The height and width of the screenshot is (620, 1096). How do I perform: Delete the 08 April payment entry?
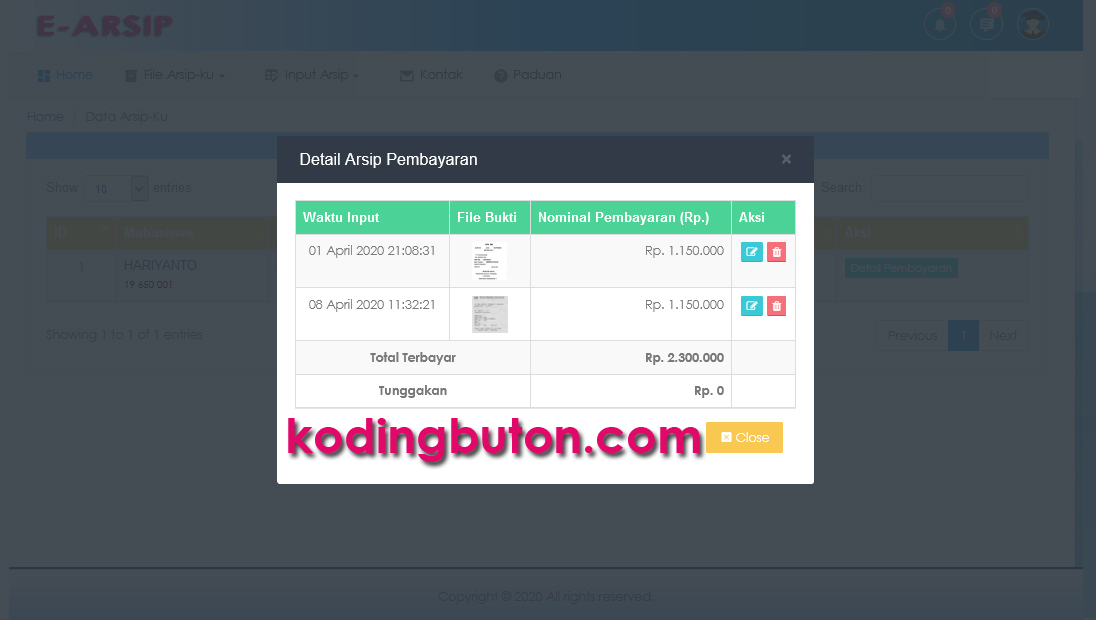(x=776, y=306)
